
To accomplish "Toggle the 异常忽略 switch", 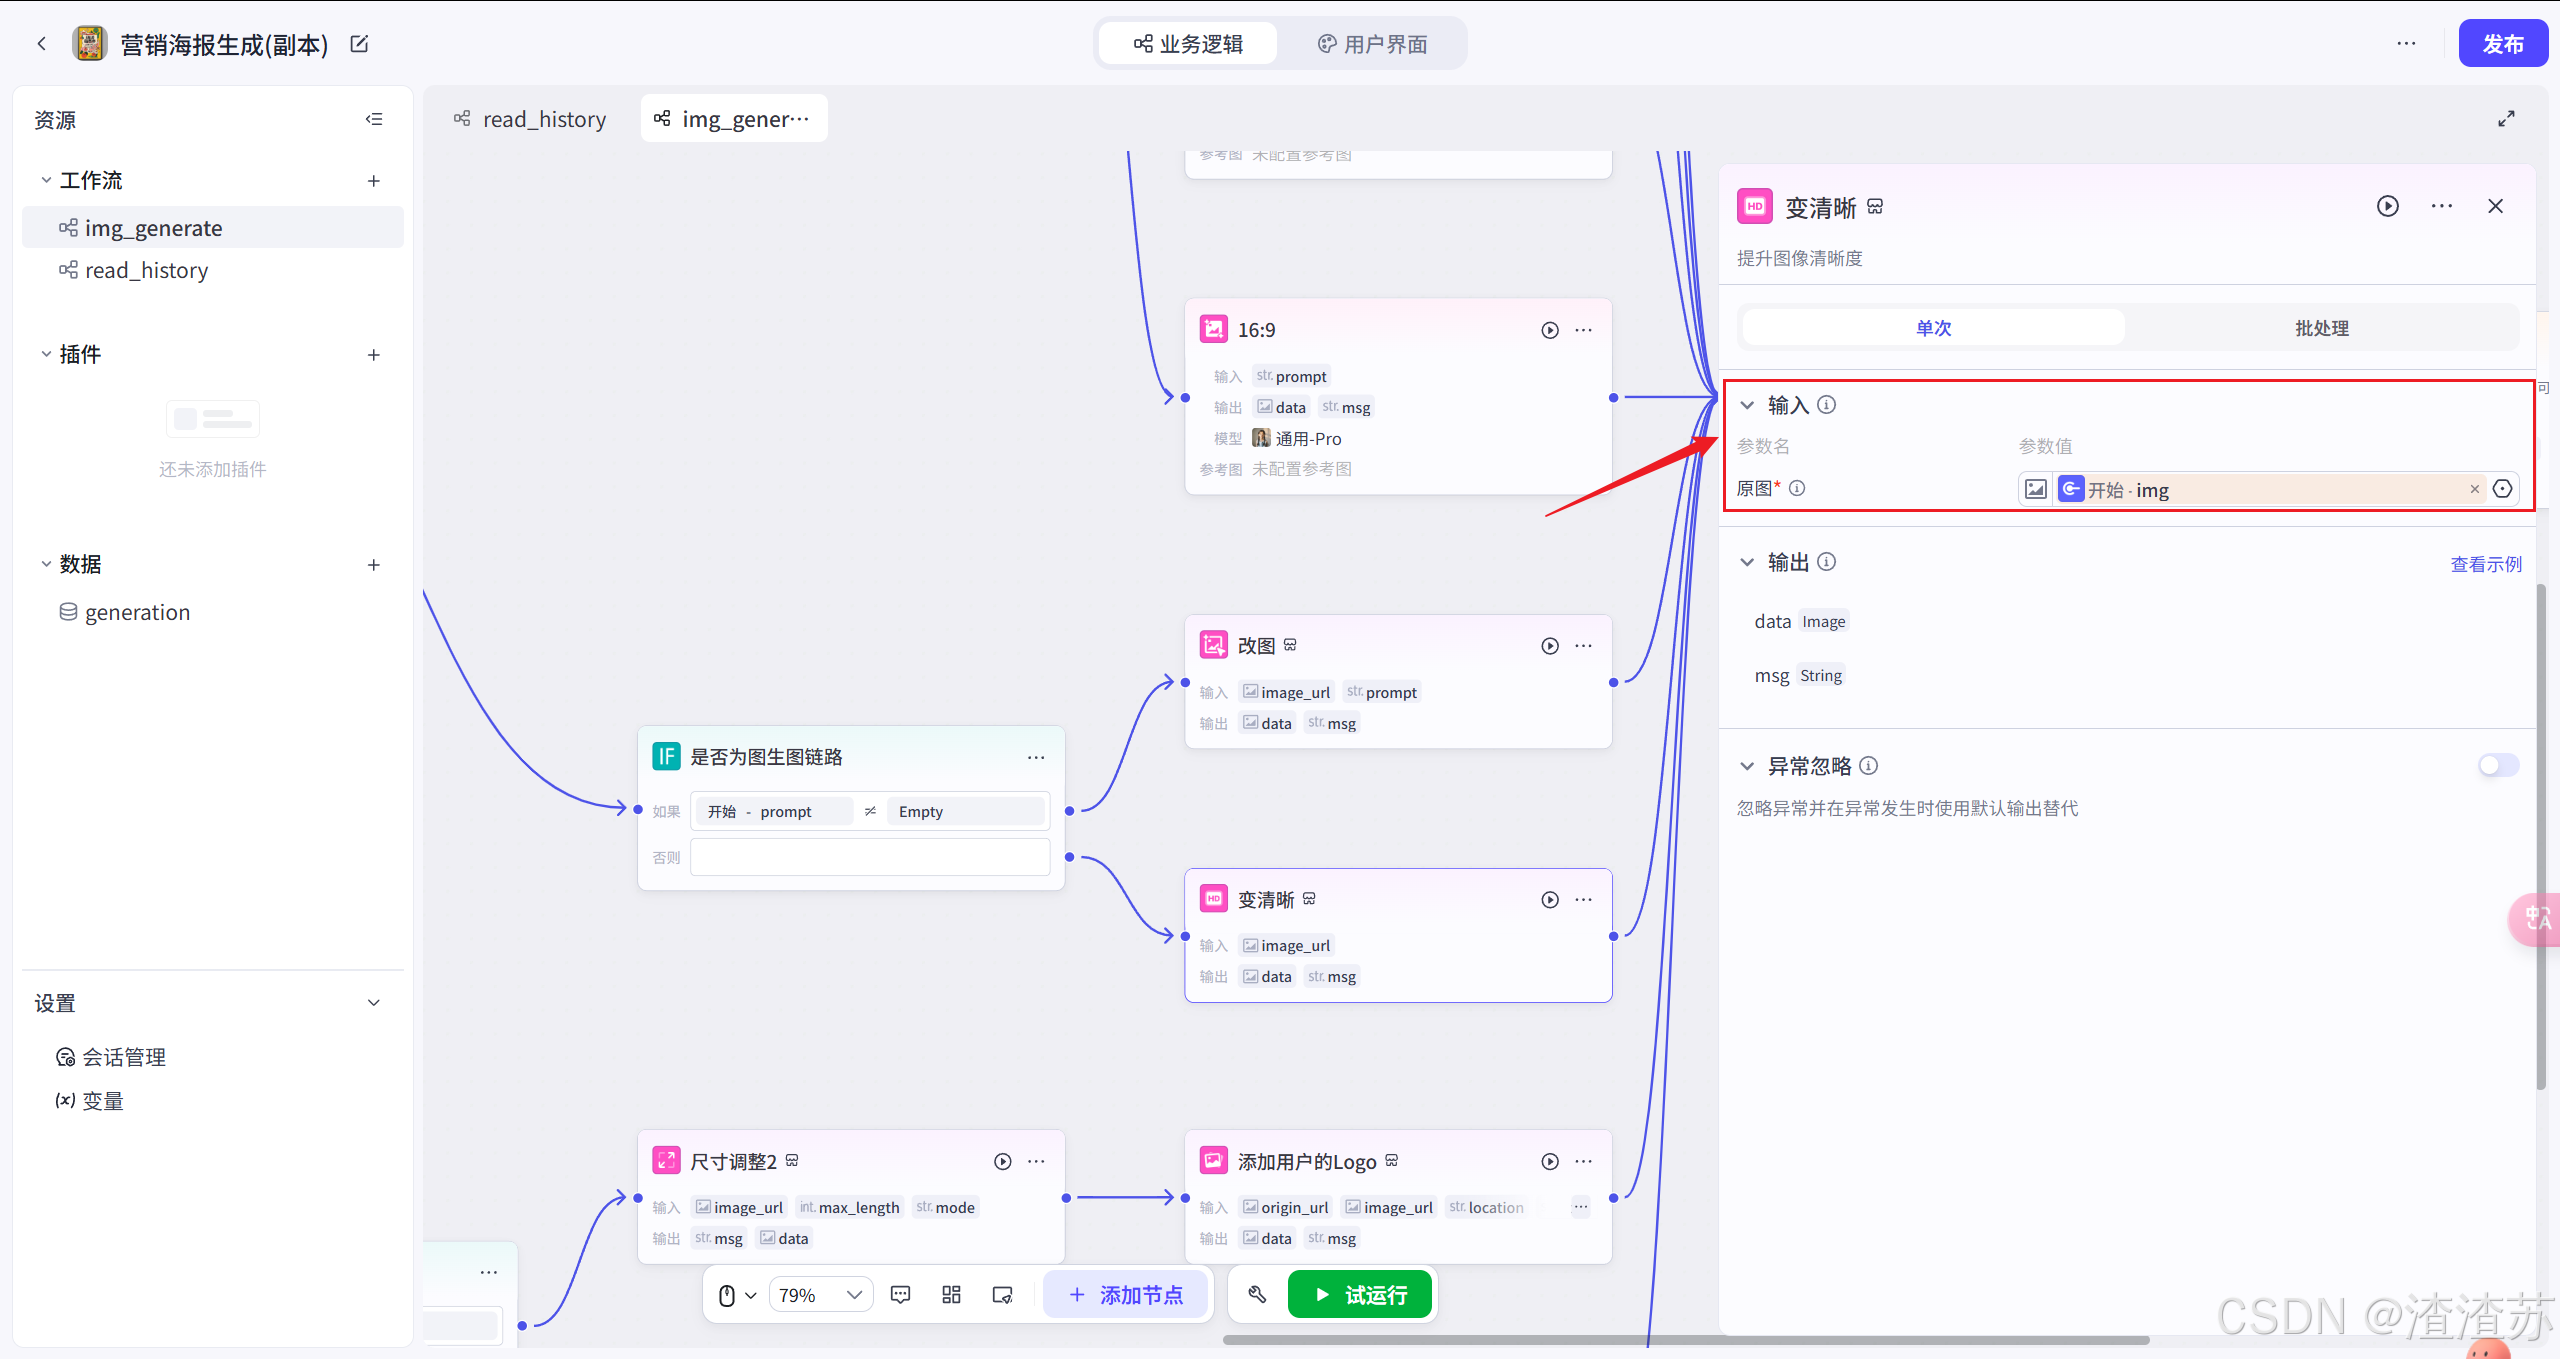I will point(2497,765).
